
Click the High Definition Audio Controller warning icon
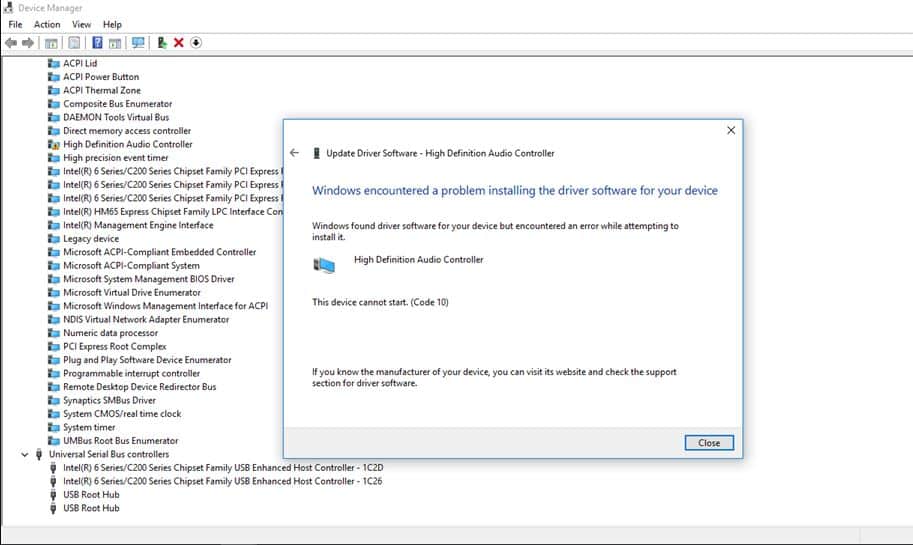(54, 144)
